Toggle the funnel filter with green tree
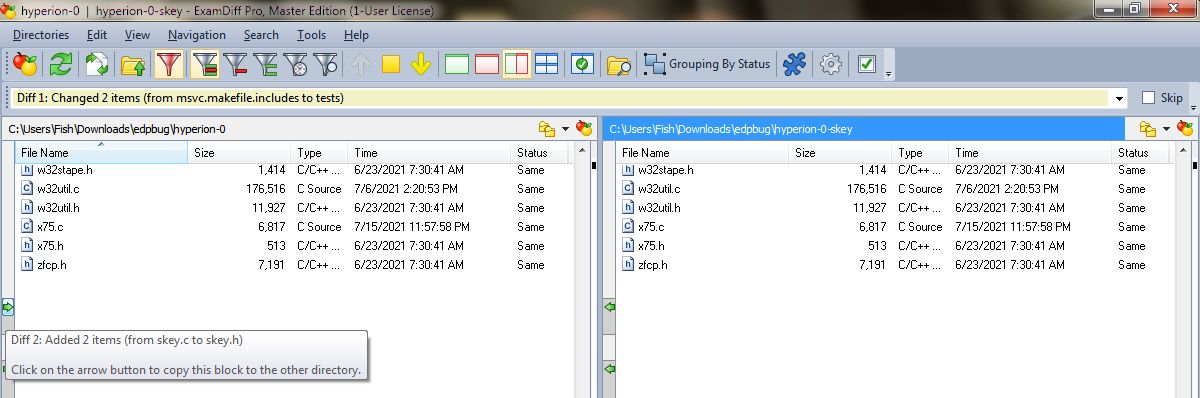This screenshot has width=1200, height=398. pyautogui.click(x=266, y=65)
